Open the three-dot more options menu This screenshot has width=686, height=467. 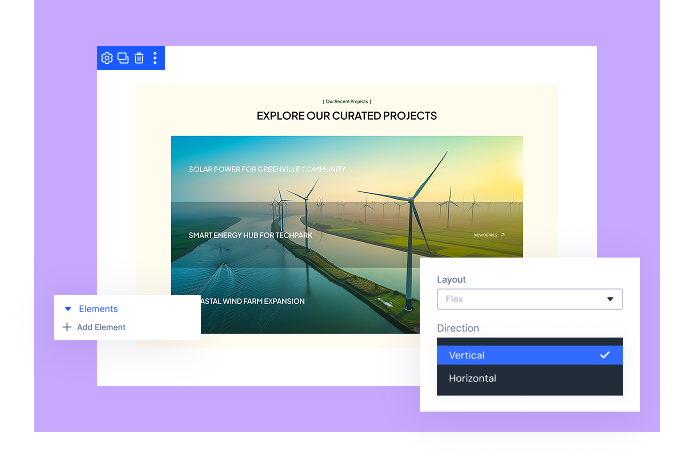[155, 58]
